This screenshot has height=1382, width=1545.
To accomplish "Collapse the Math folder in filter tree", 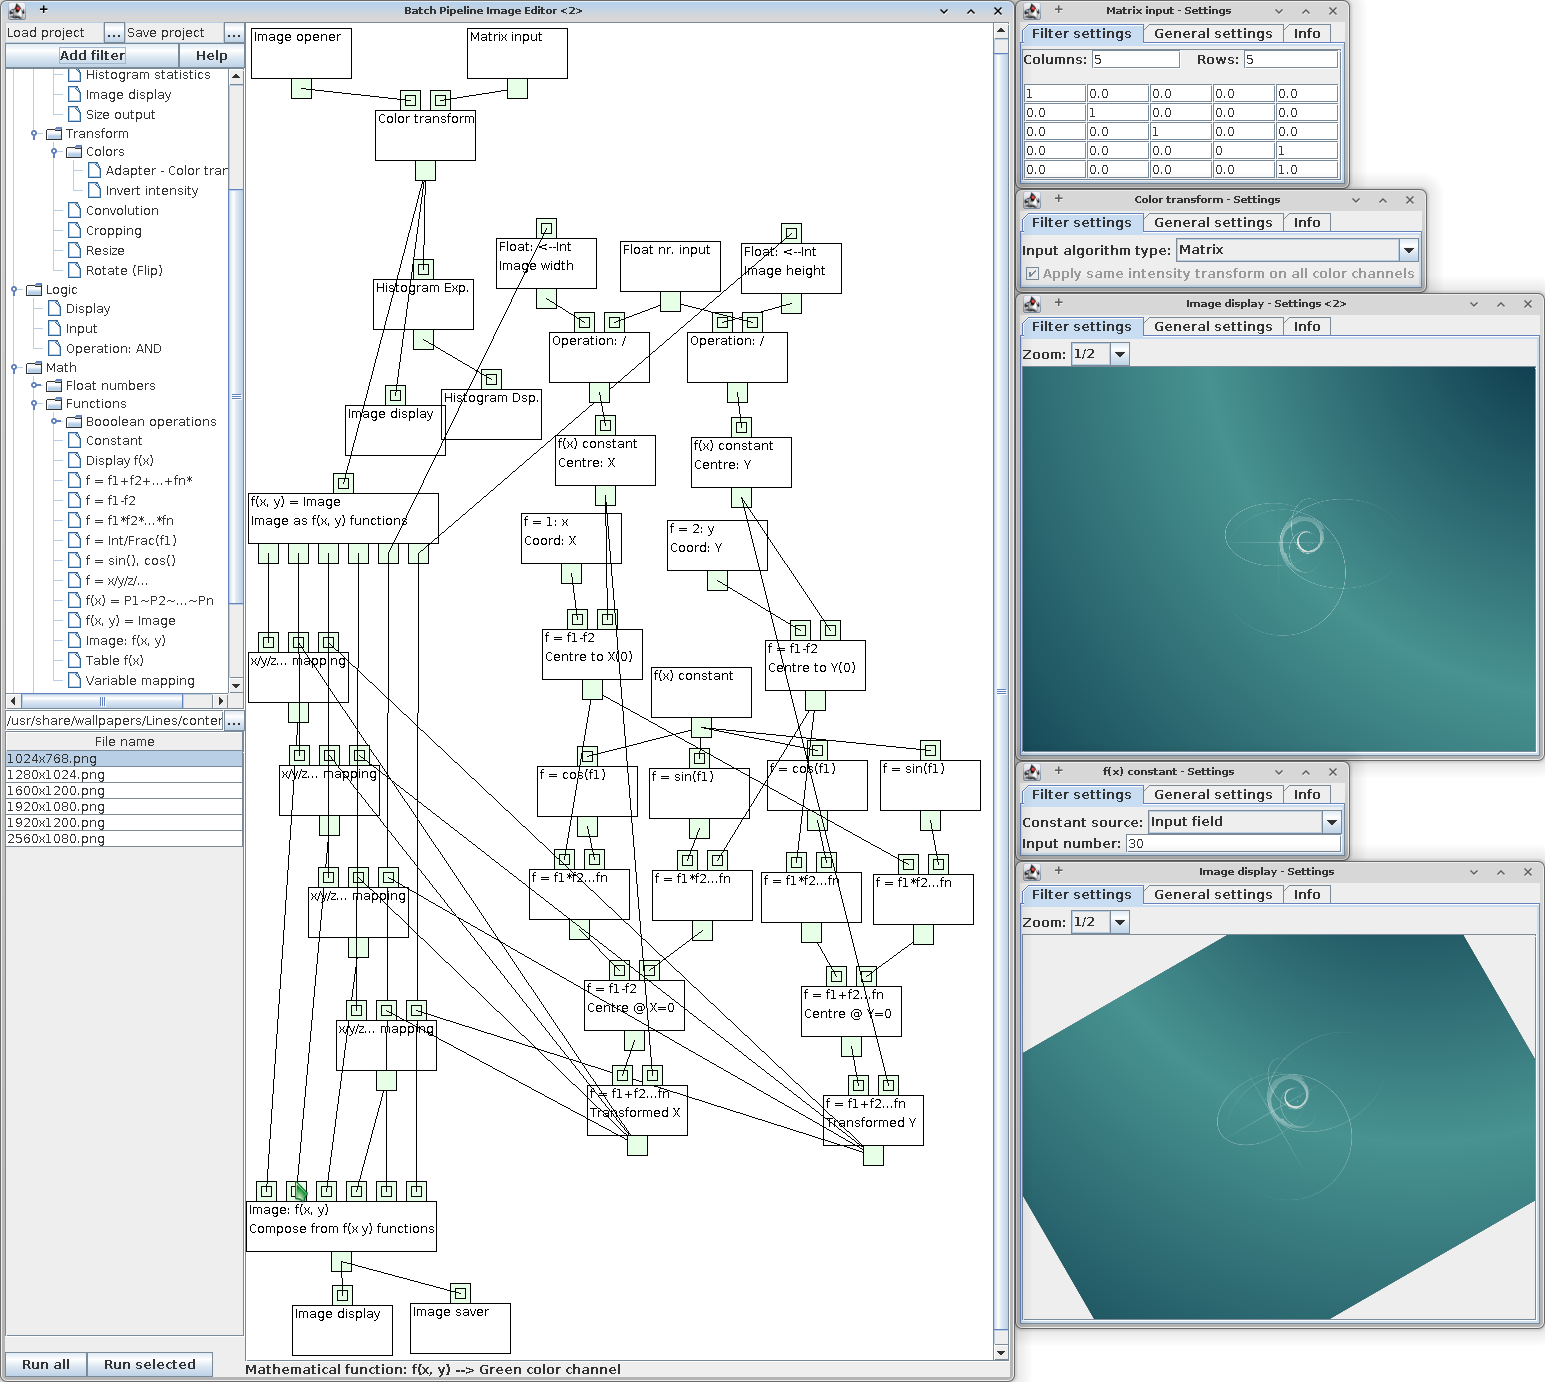I will tap(14, 368).
